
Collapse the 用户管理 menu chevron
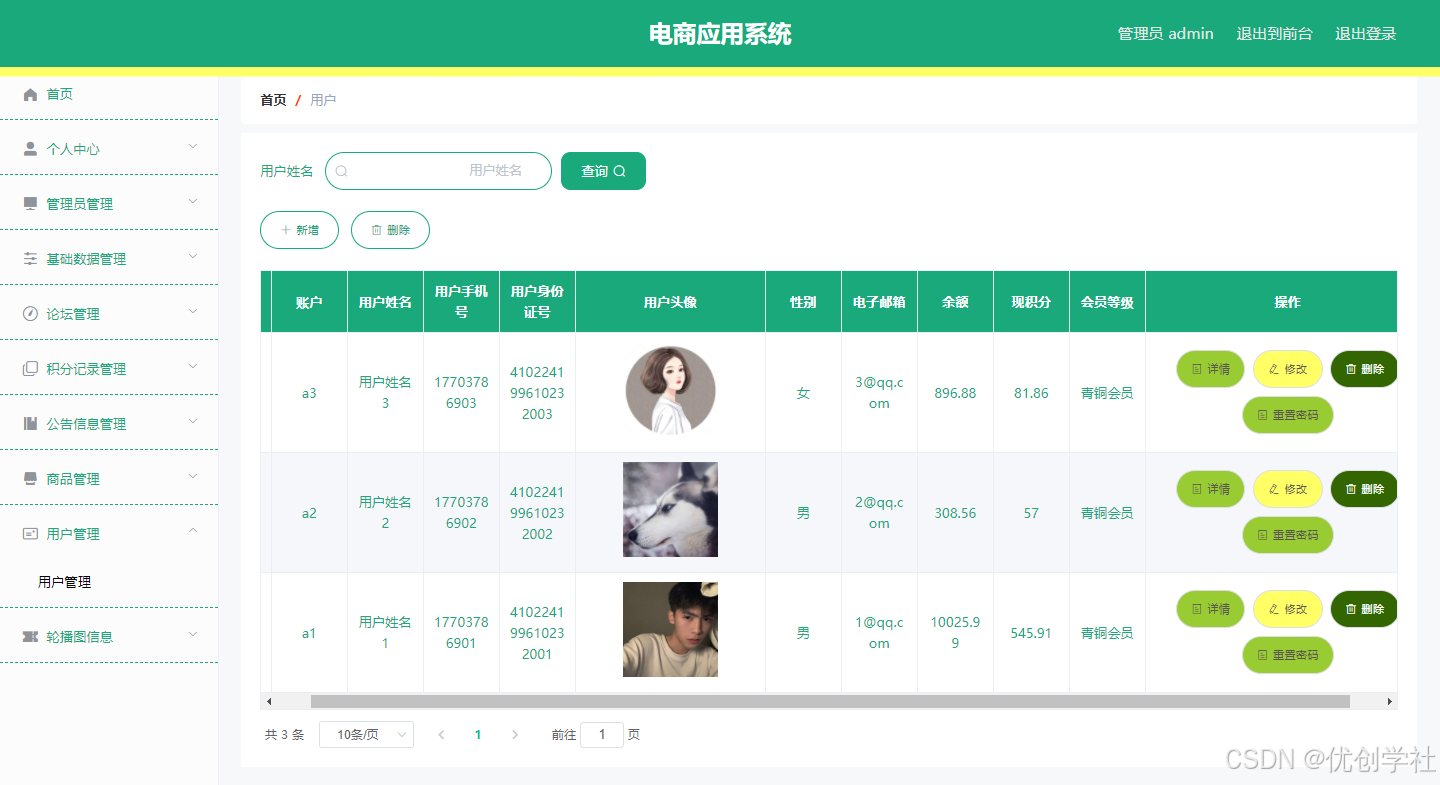(x=193, y=532)
